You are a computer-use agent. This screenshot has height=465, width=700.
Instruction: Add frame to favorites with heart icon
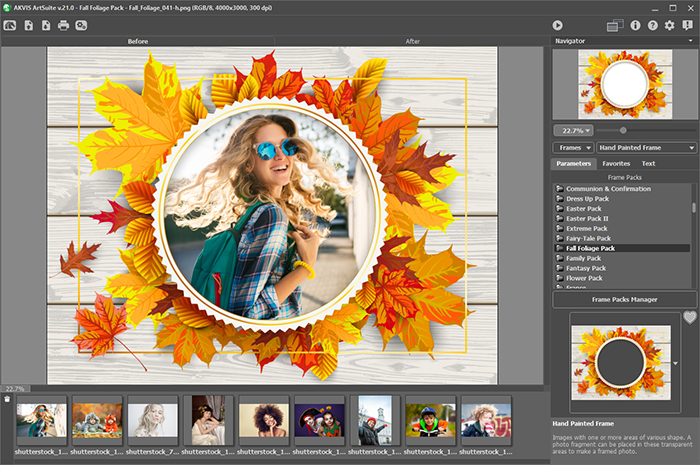(689, 318)
